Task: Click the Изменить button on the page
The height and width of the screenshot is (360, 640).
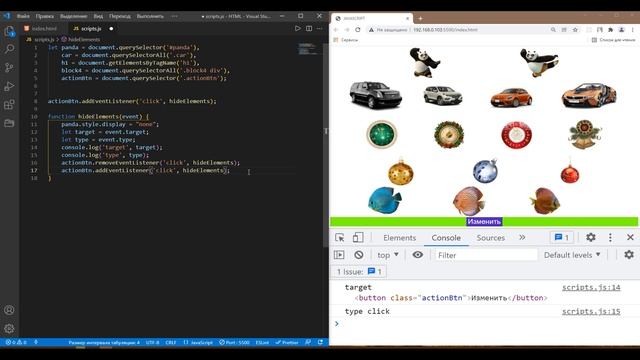Action: click(x=484, y=221)
